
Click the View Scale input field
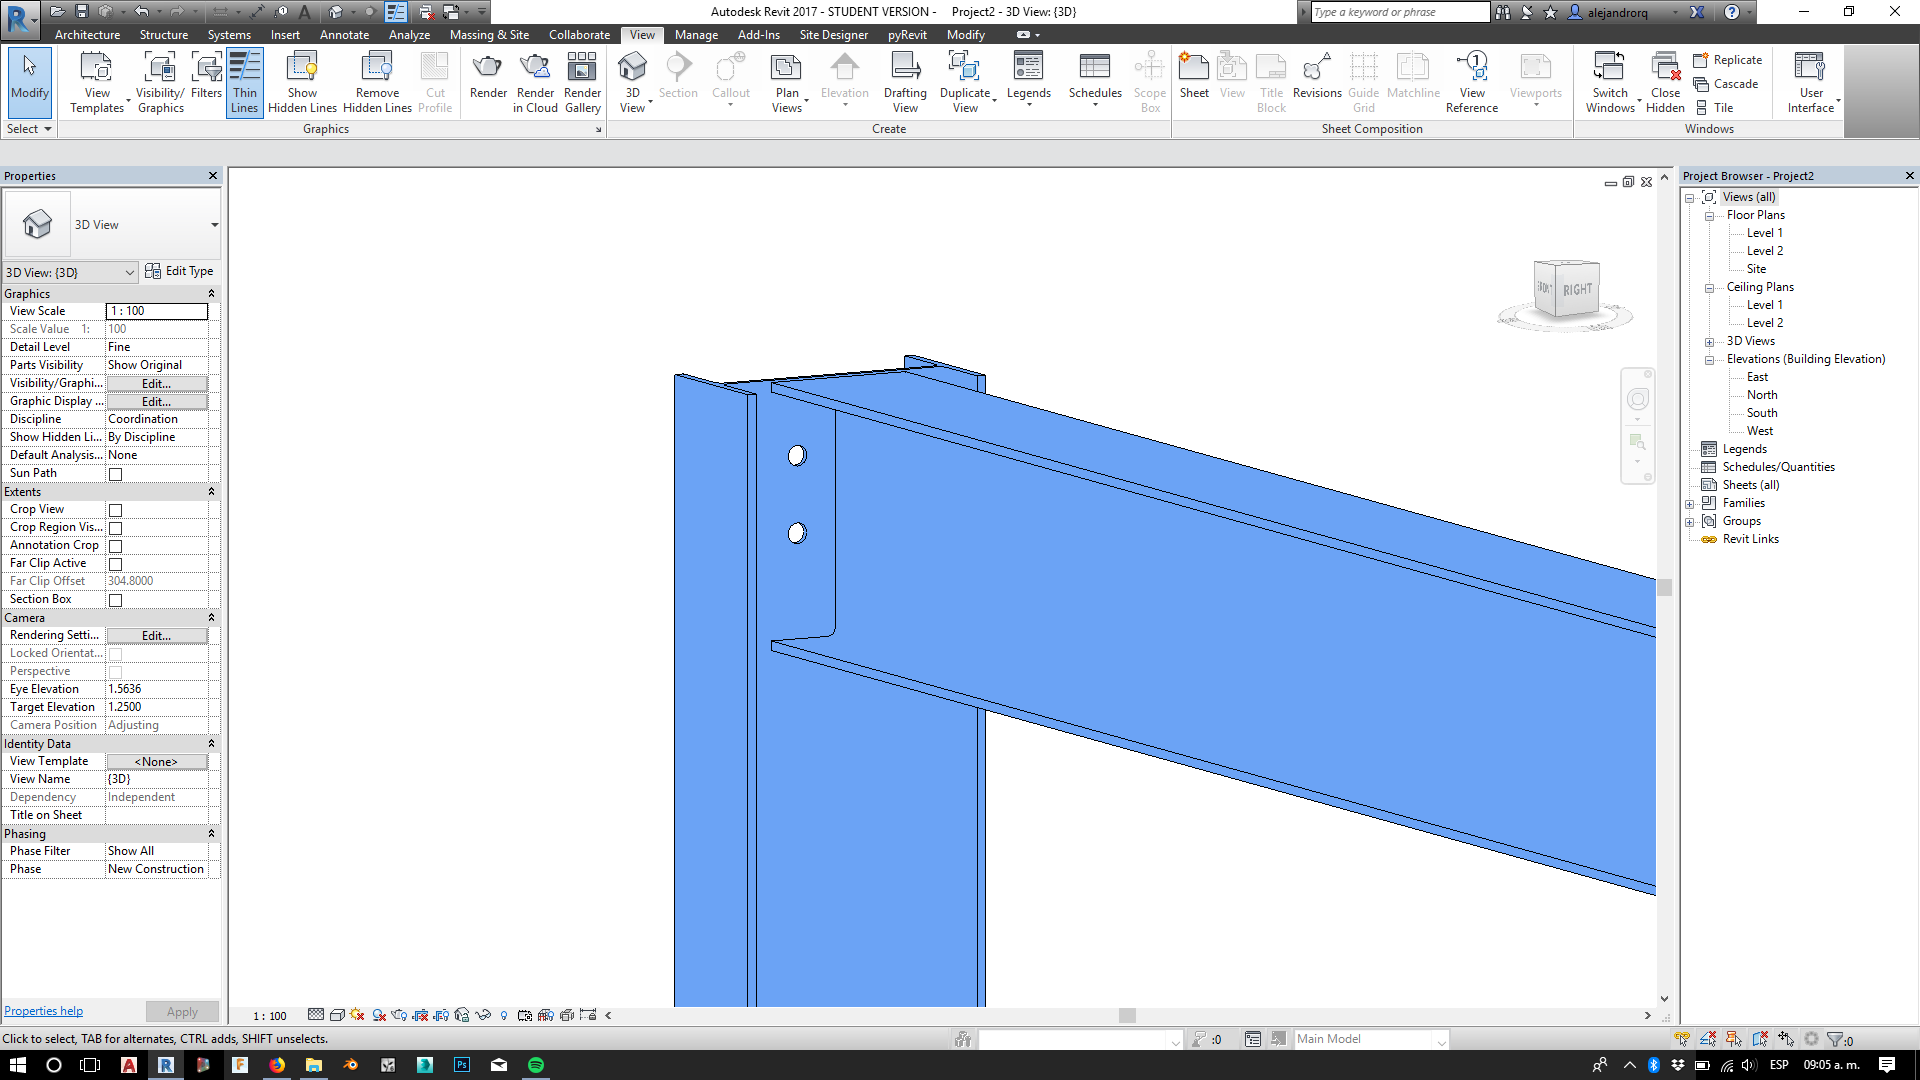pyautogui.click(x=156, y=310)
